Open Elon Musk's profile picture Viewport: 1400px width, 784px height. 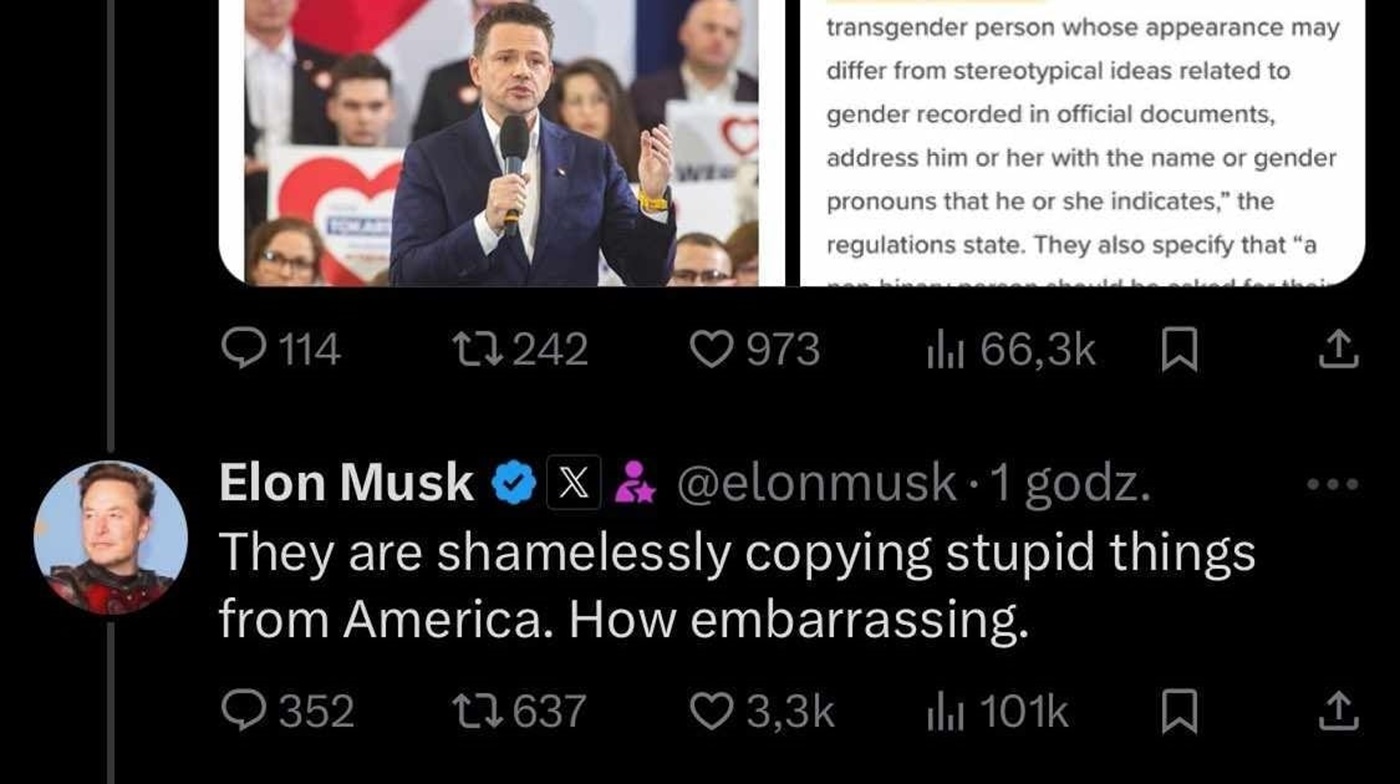(111, 537)
